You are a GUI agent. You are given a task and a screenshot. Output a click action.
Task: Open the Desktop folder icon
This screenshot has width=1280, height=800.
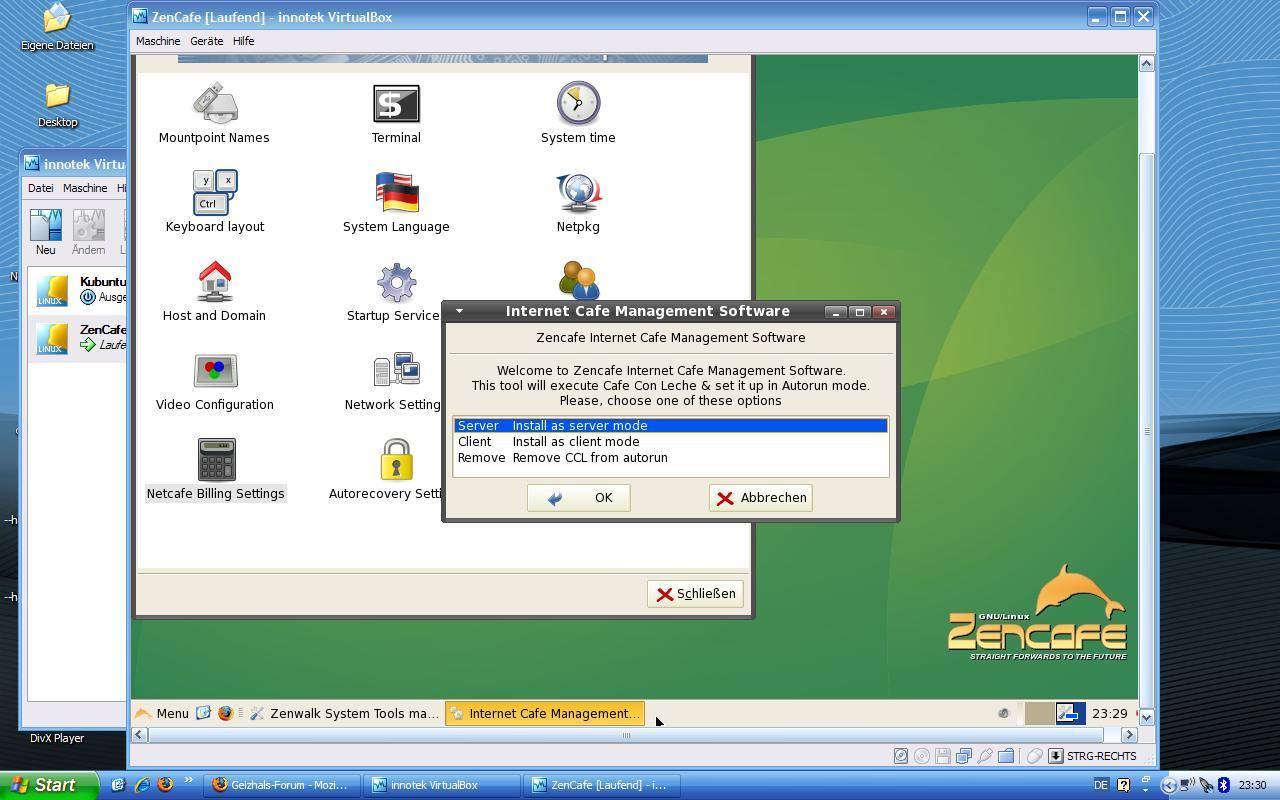[x=57, y=105]
